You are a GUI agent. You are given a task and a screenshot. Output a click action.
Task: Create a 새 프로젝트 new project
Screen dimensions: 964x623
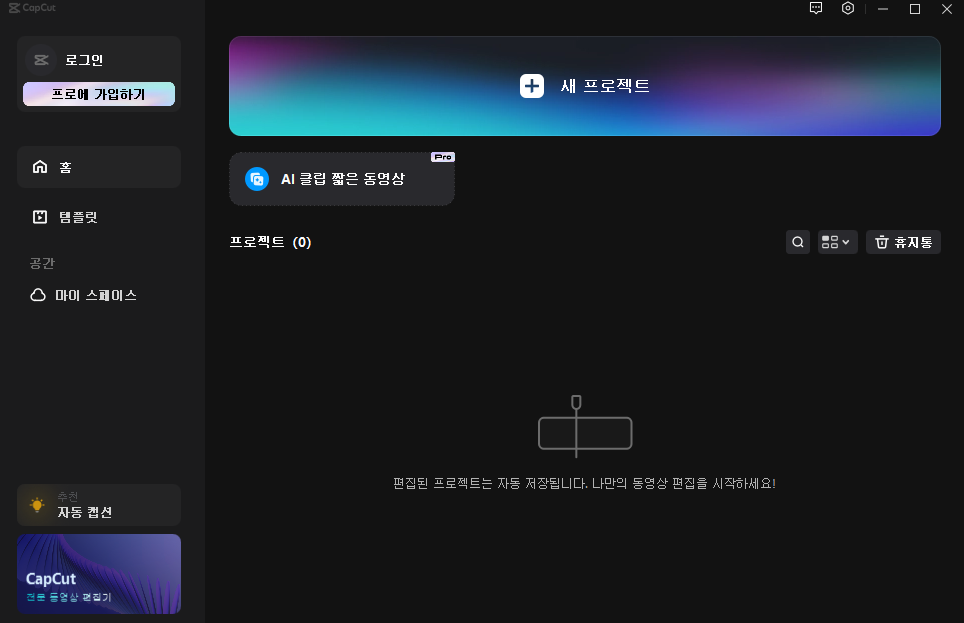click(x=585, y=86)
